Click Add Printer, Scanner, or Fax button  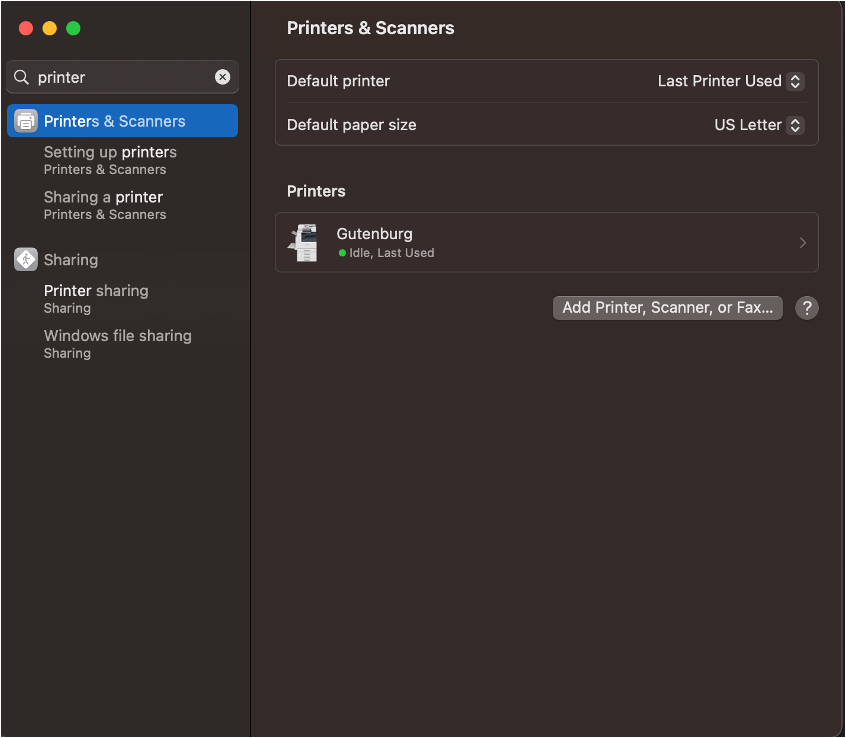point(667,308)
